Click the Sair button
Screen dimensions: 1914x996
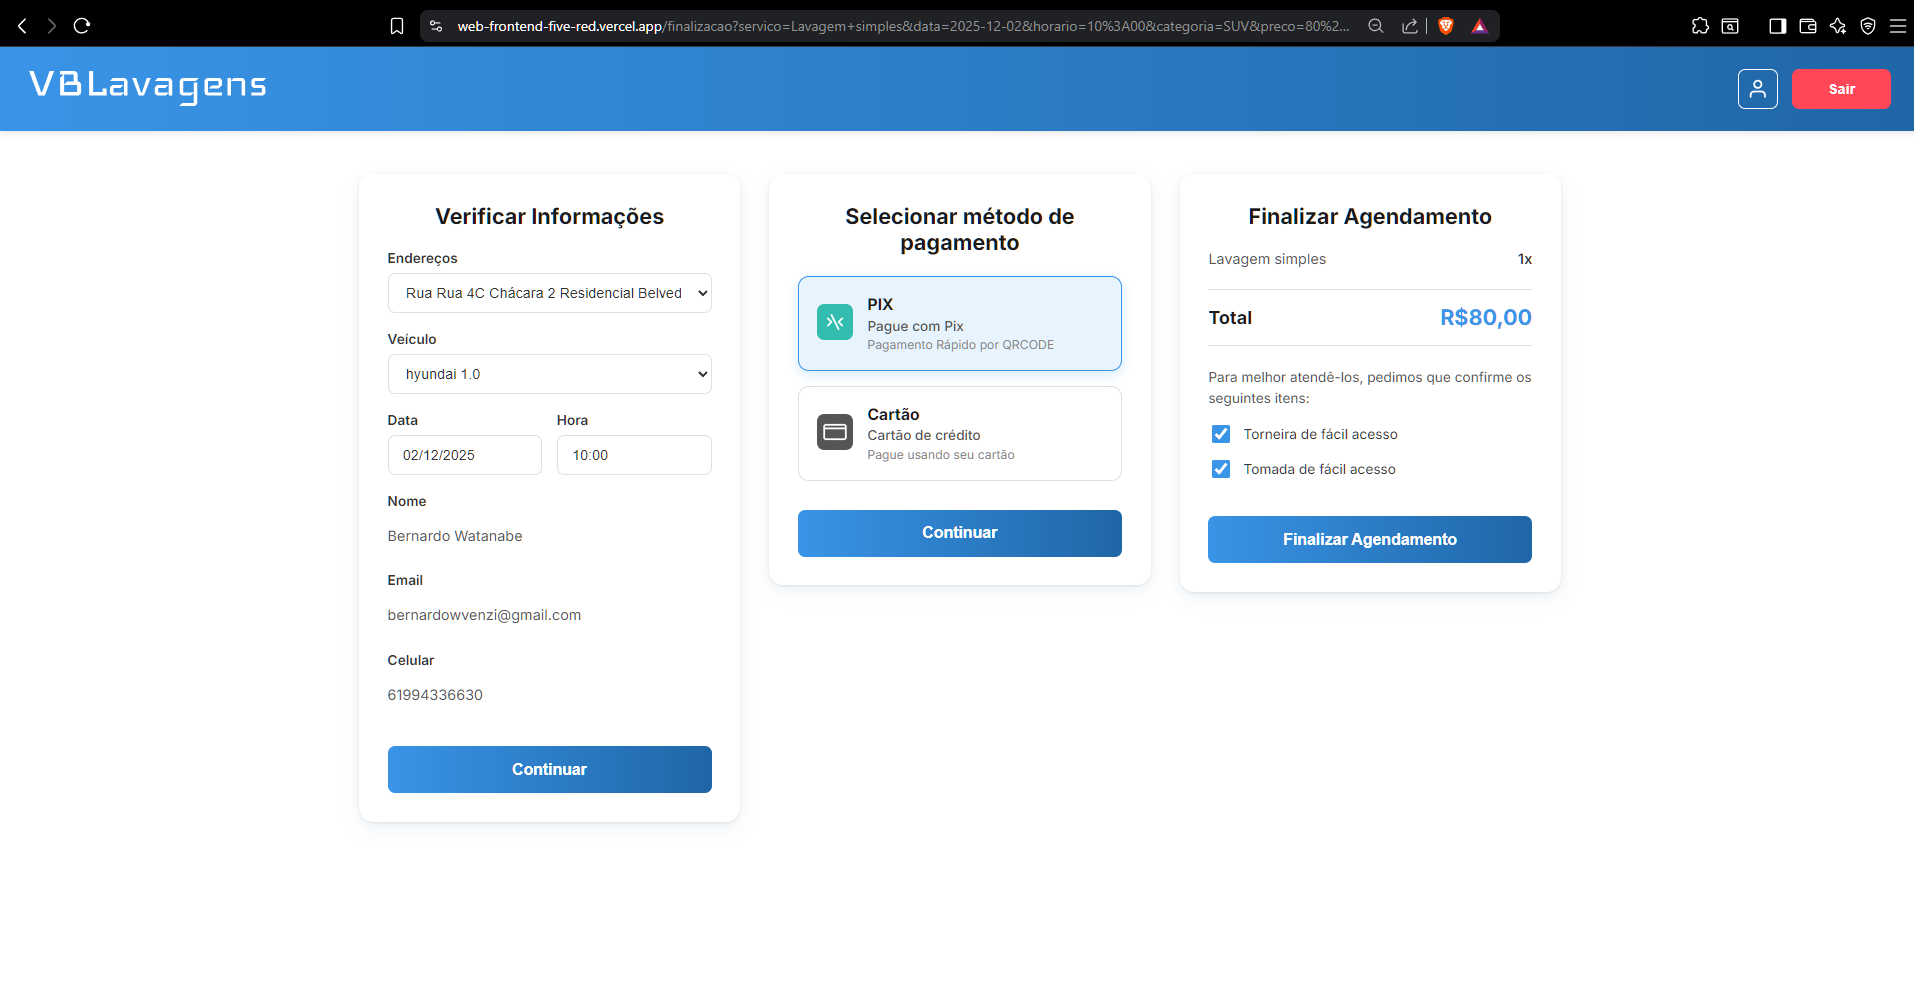coord(1841,88)
